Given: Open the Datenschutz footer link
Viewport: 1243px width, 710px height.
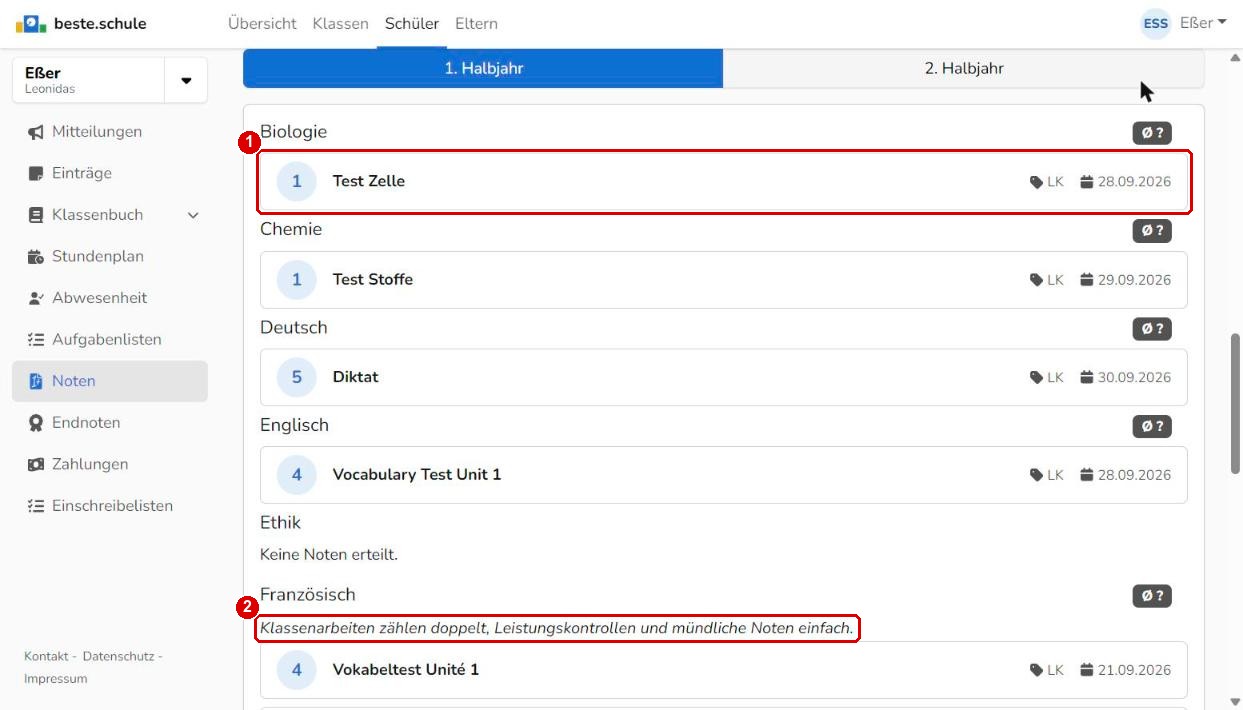Looking at the screenshot, I should pos(117,656).
